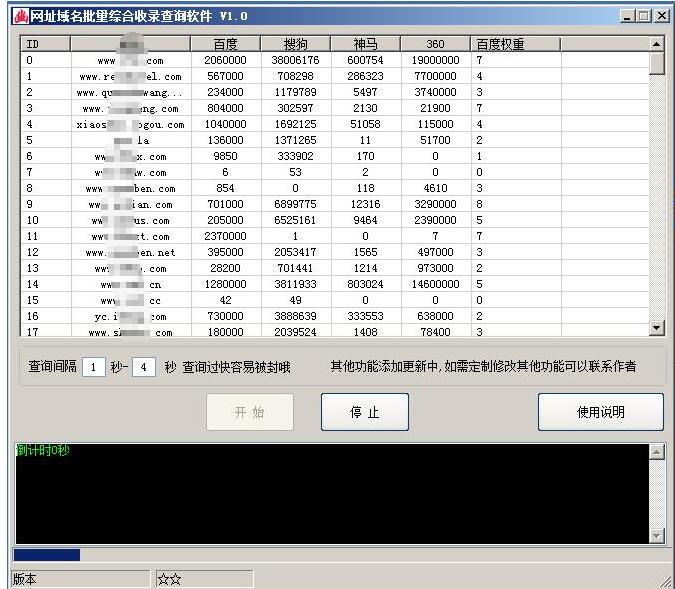Viewport: 675px width, 589px height.
Task: Click 查询过快容易被封哦 warning text
Action: pos(236,367)
